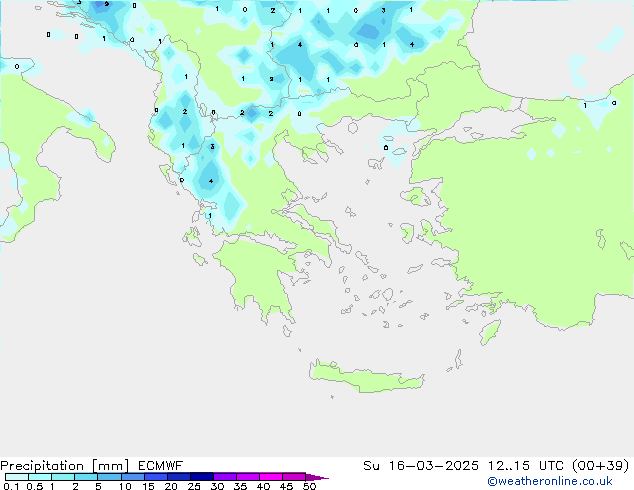Click the island of Rhodes on the map

[490, 332]
